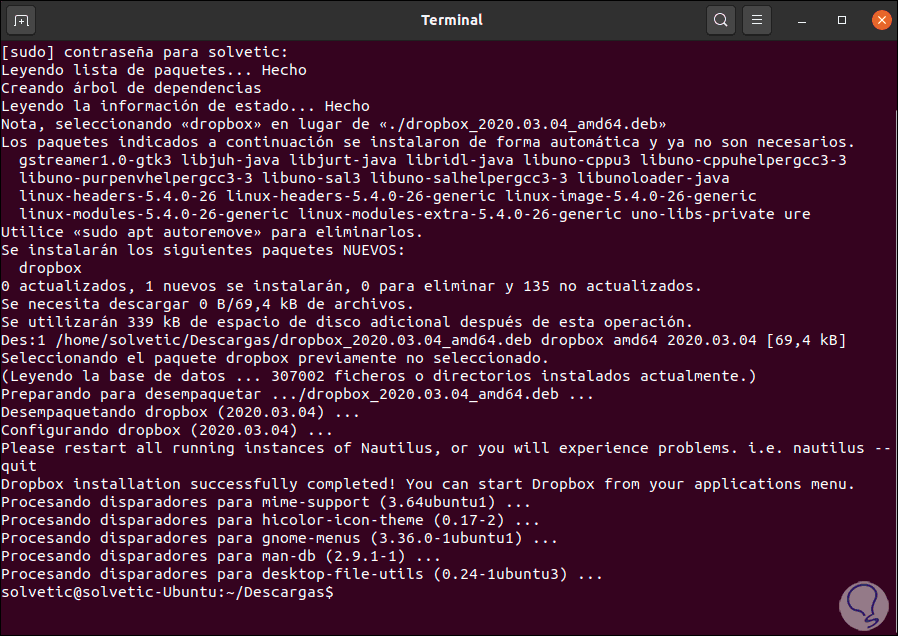Click the man-db trigger processing line
Viewport: 898px width, 636px height.
220,556
